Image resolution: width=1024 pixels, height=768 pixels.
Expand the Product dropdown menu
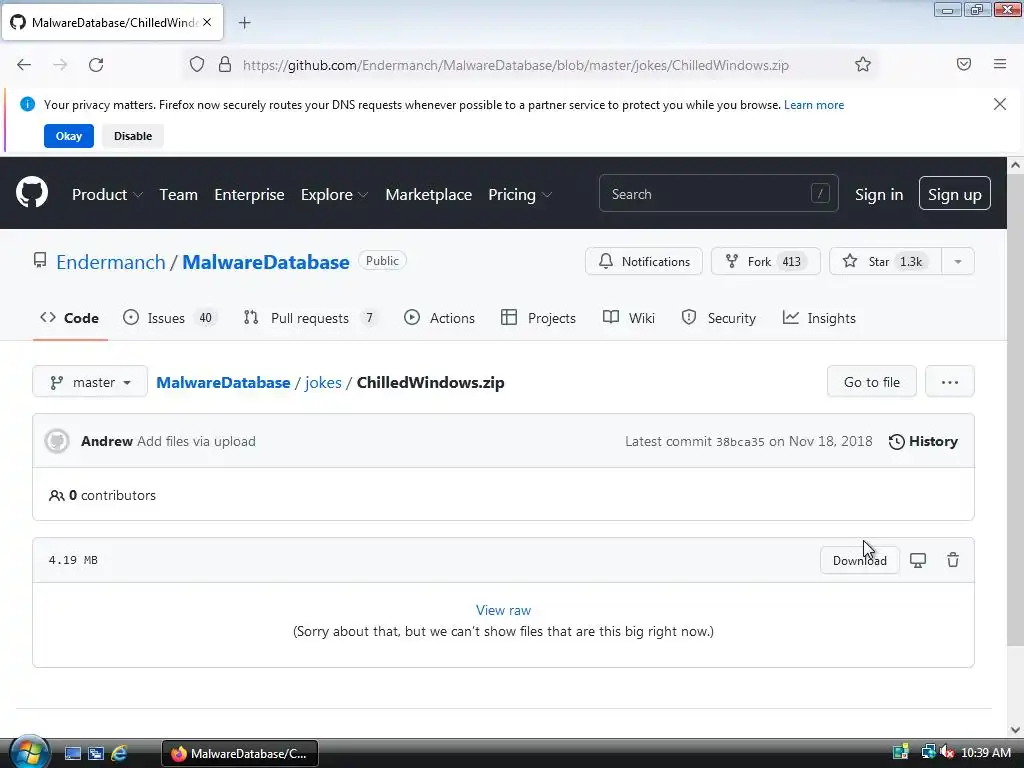tap(106, 195)
